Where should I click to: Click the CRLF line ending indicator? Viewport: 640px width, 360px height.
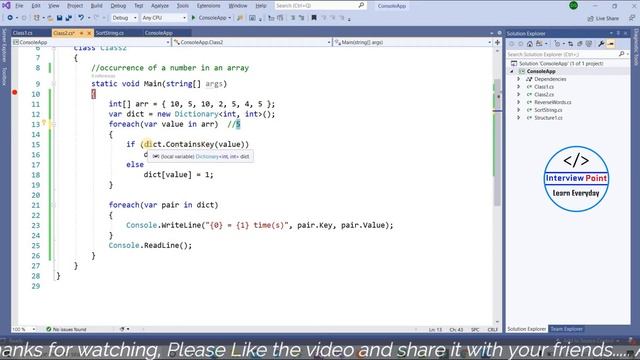tap(493, 329)
